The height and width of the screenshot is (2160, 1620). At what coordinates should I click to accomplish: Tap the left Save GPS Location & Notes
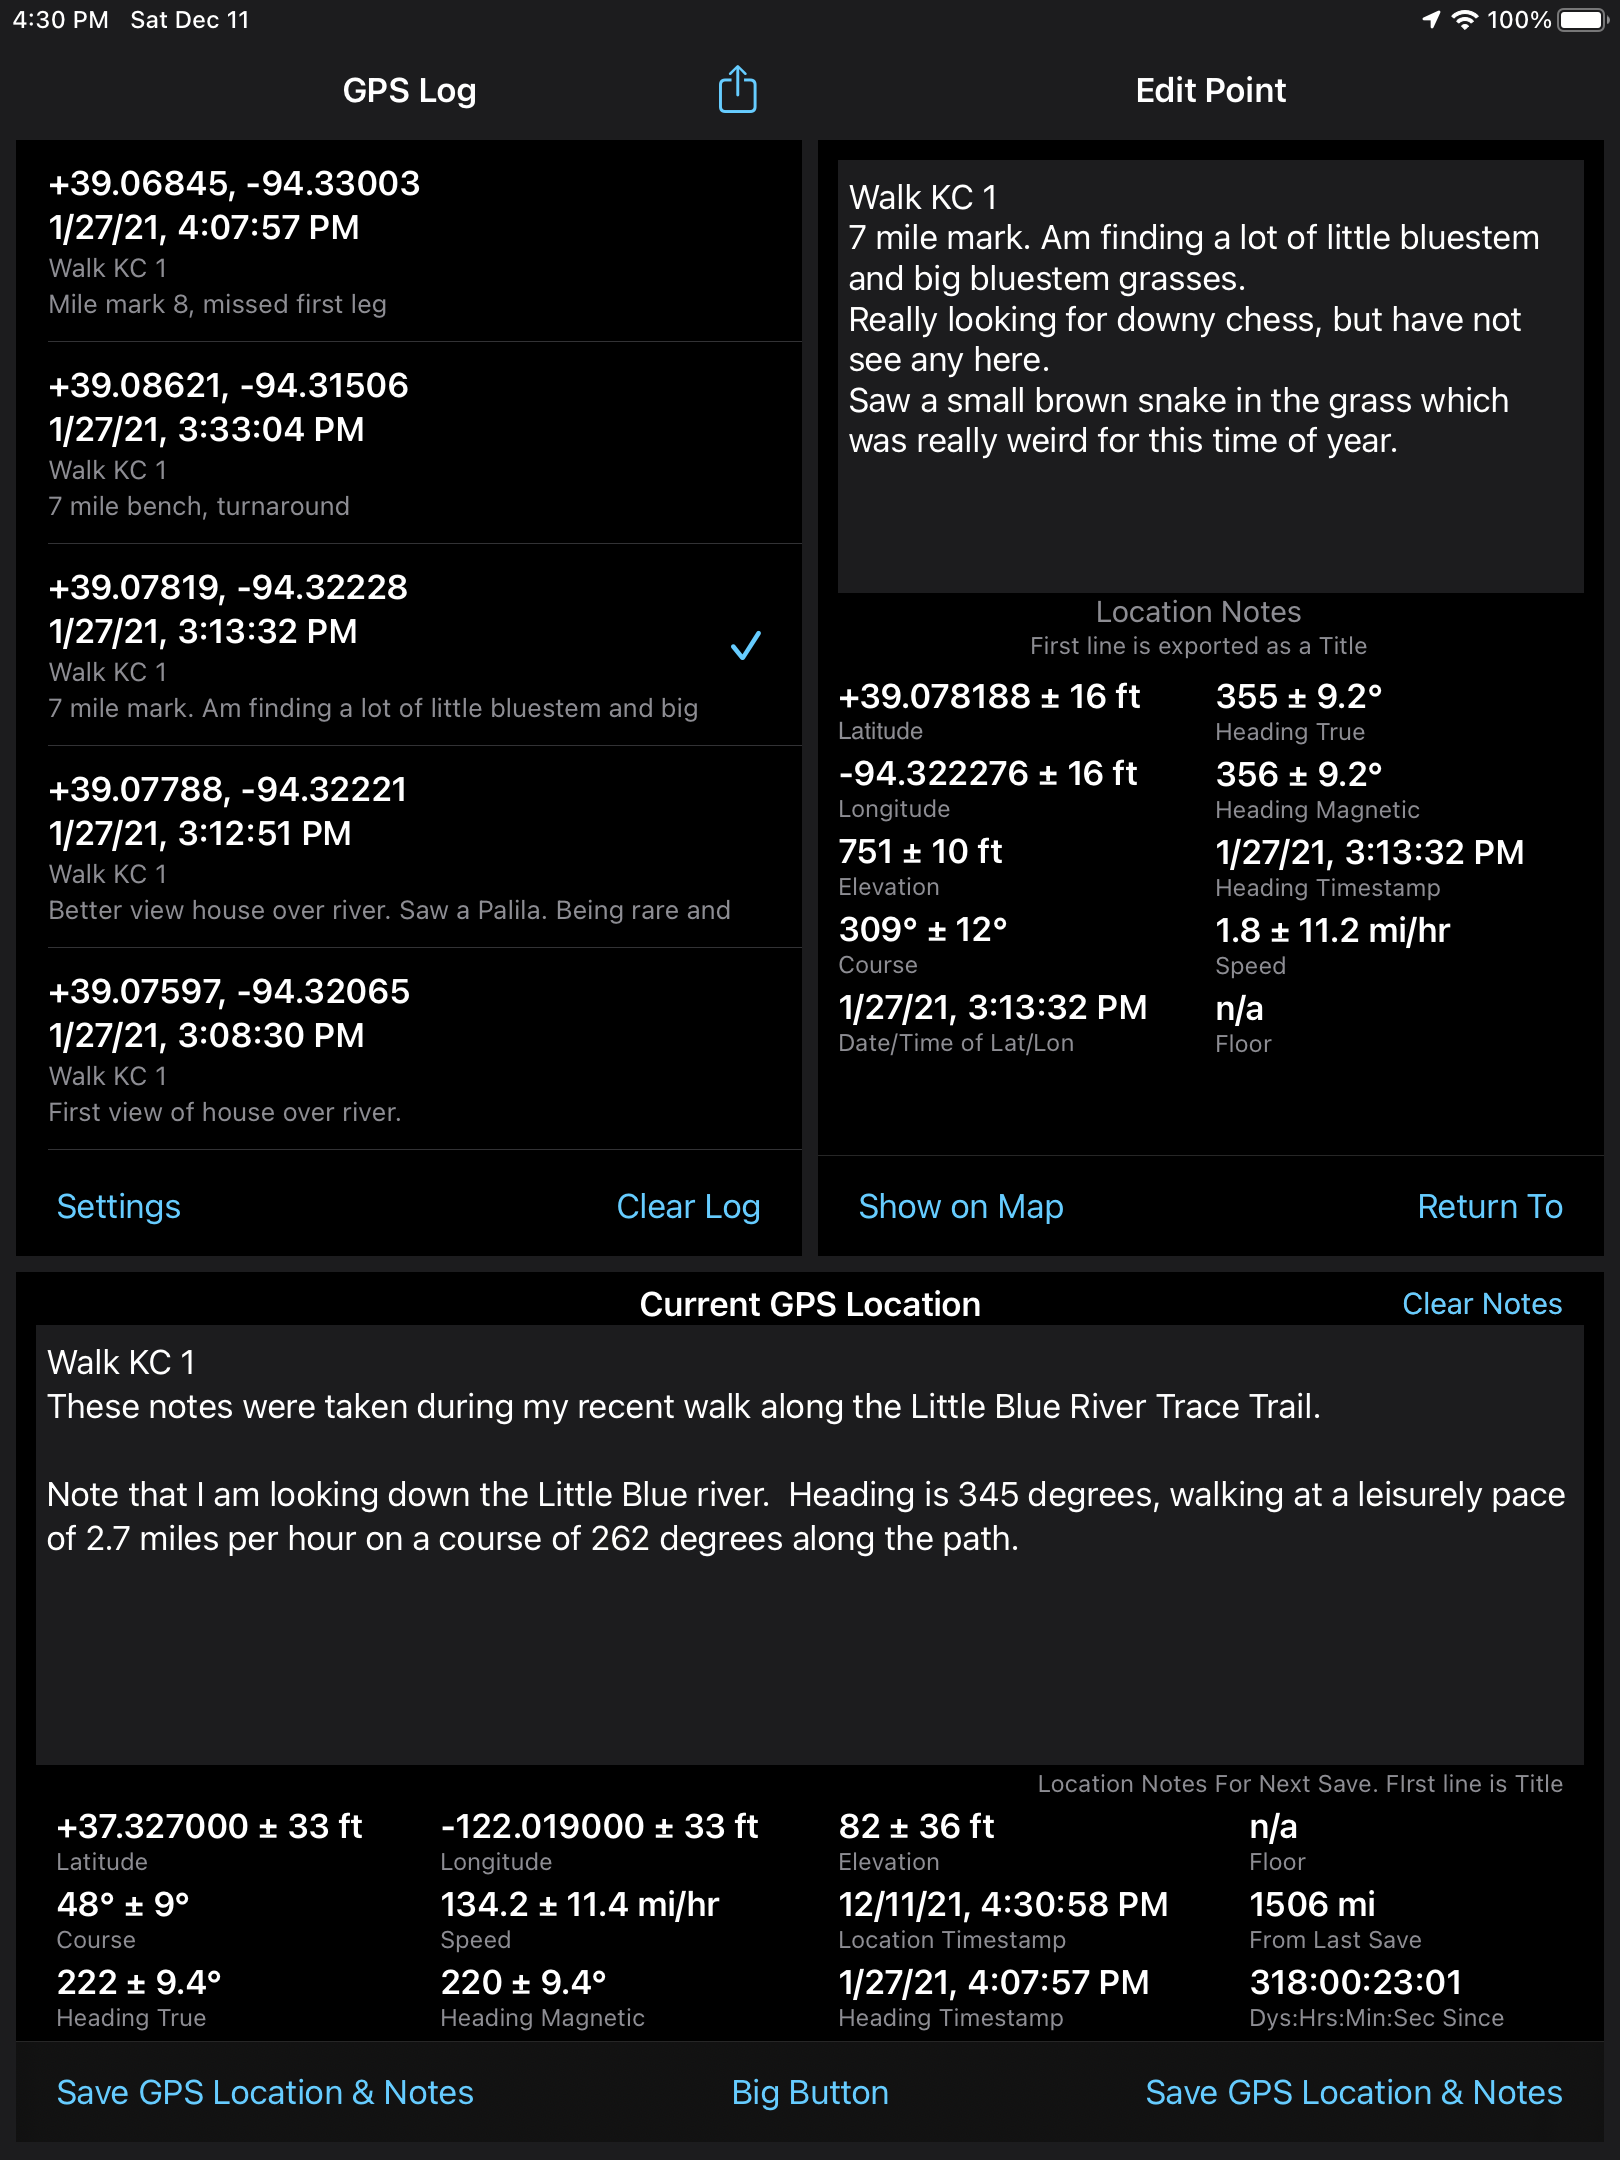pos(265,2092)
